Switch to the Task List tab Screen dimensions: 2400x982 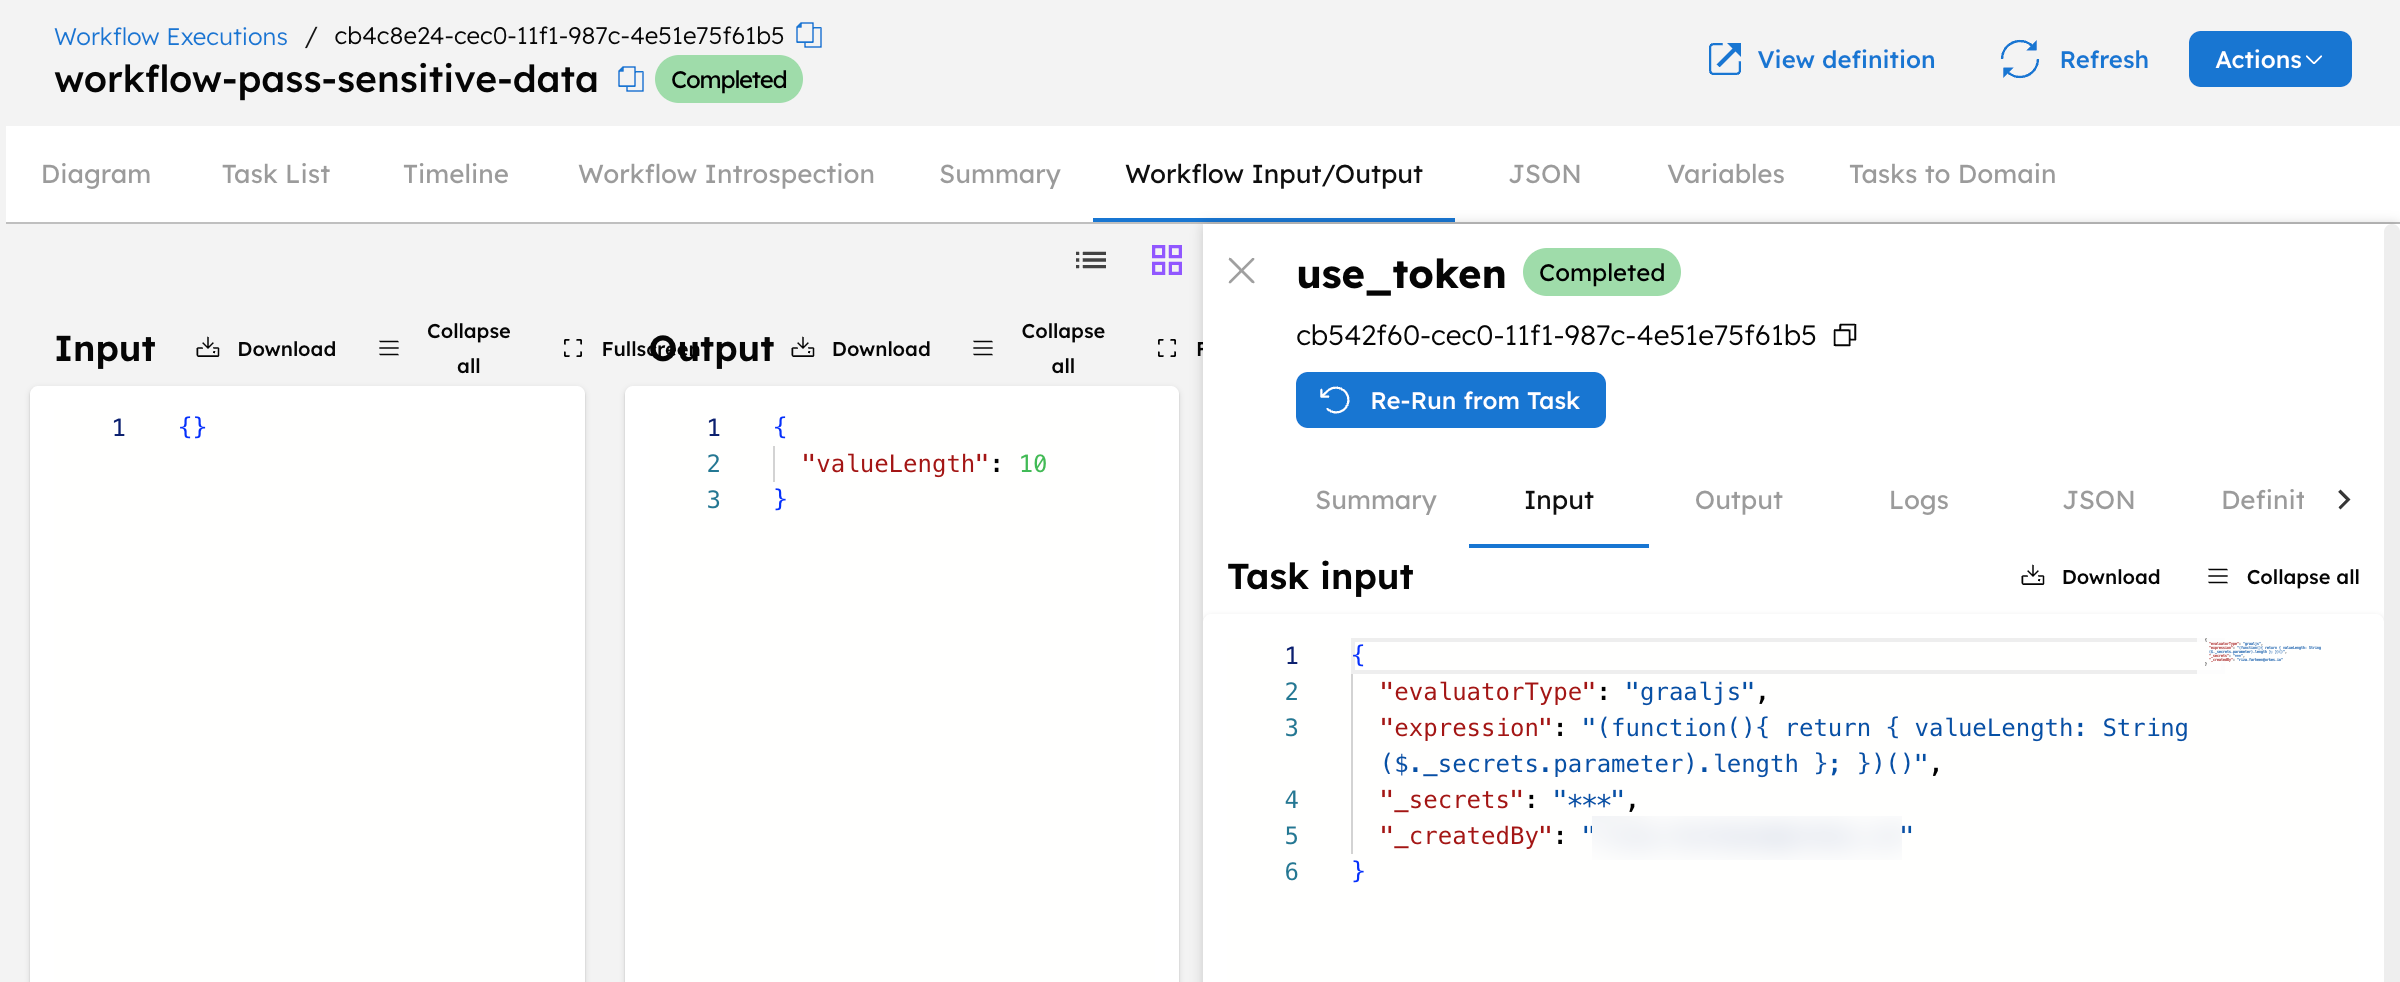pos(276,174)
